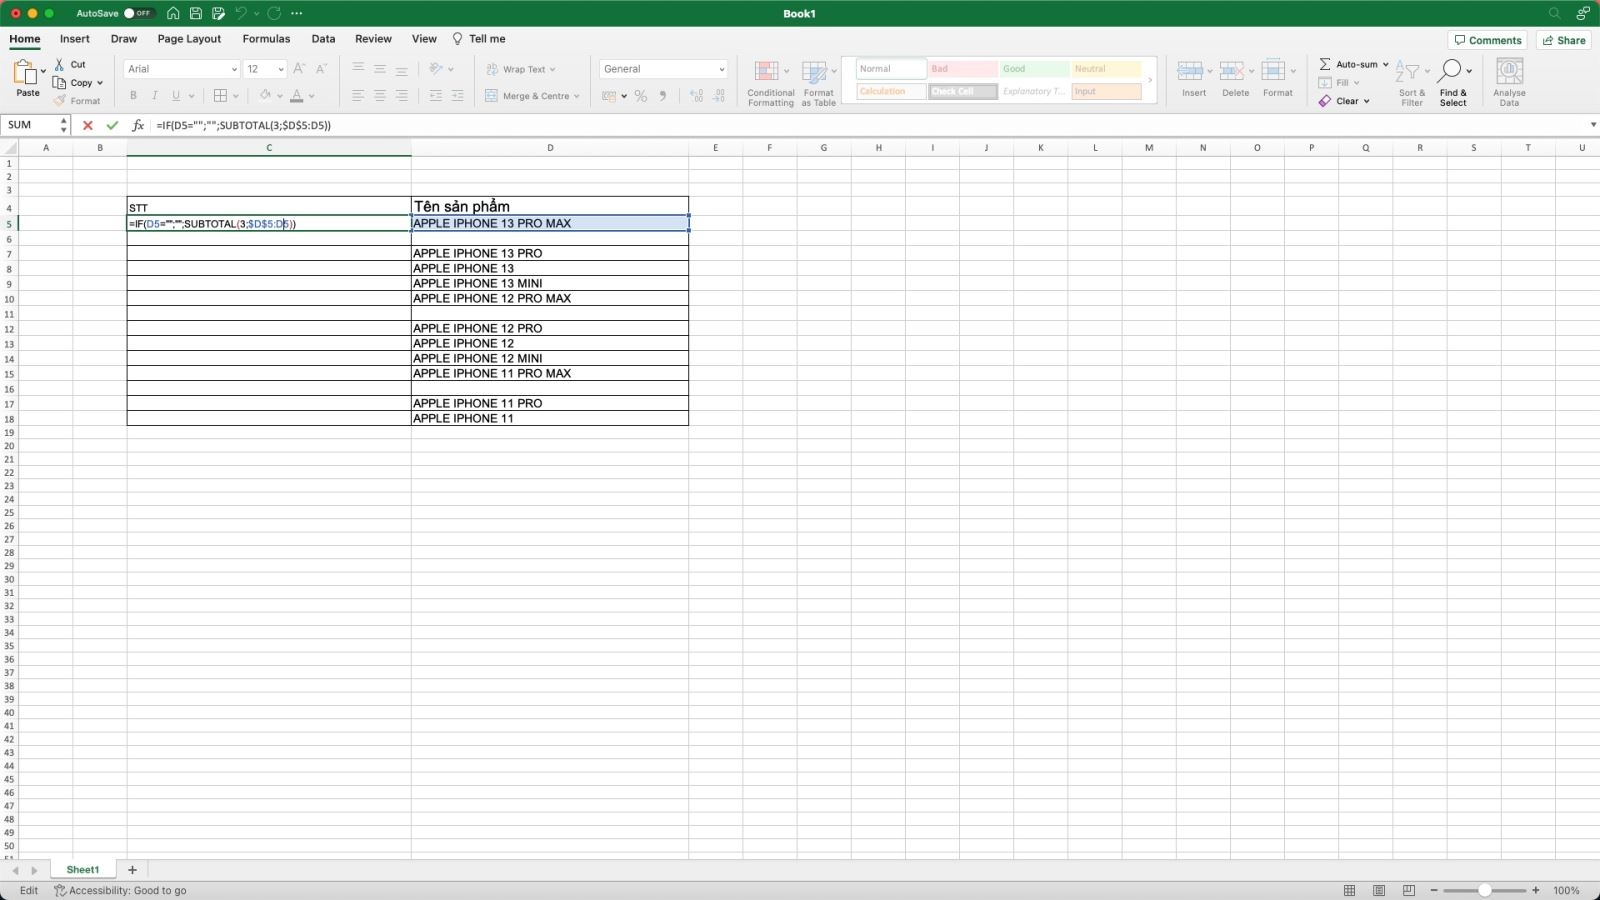1600x900 pixels.
Task: Expand the Fill options dropdown
Action: (x=1357, y=82)
